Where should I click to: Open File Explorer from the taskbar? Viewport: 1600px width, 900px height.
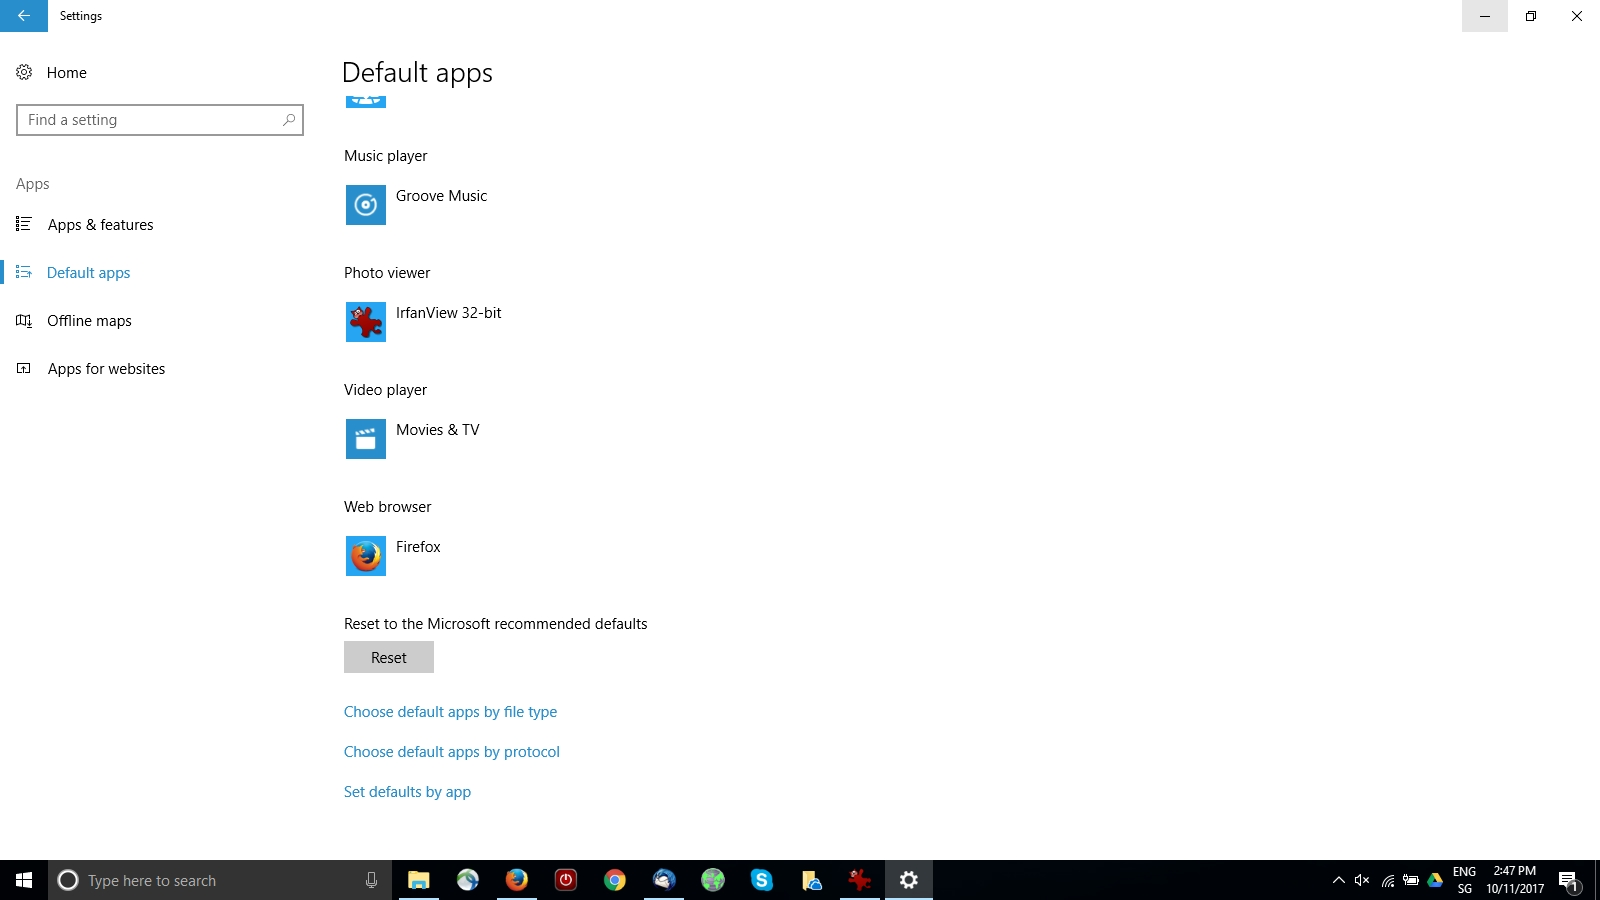point(419,880)
